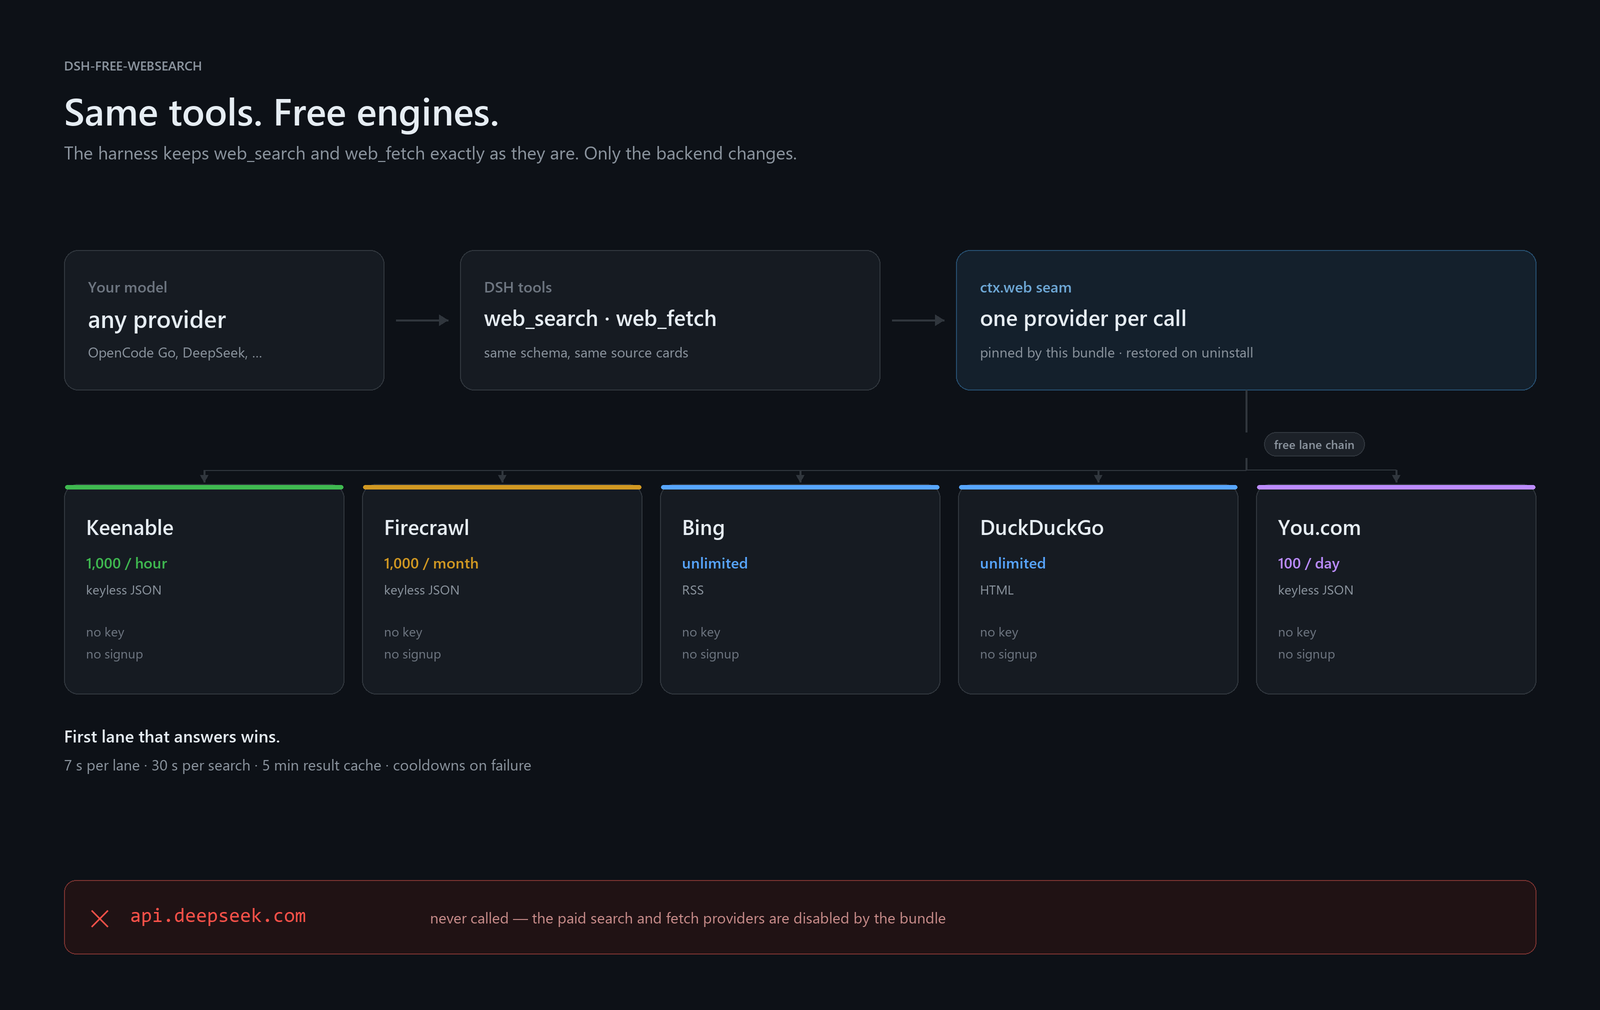Click 'unlimited' under the DuckDuckGo card

click(1013, 564)
